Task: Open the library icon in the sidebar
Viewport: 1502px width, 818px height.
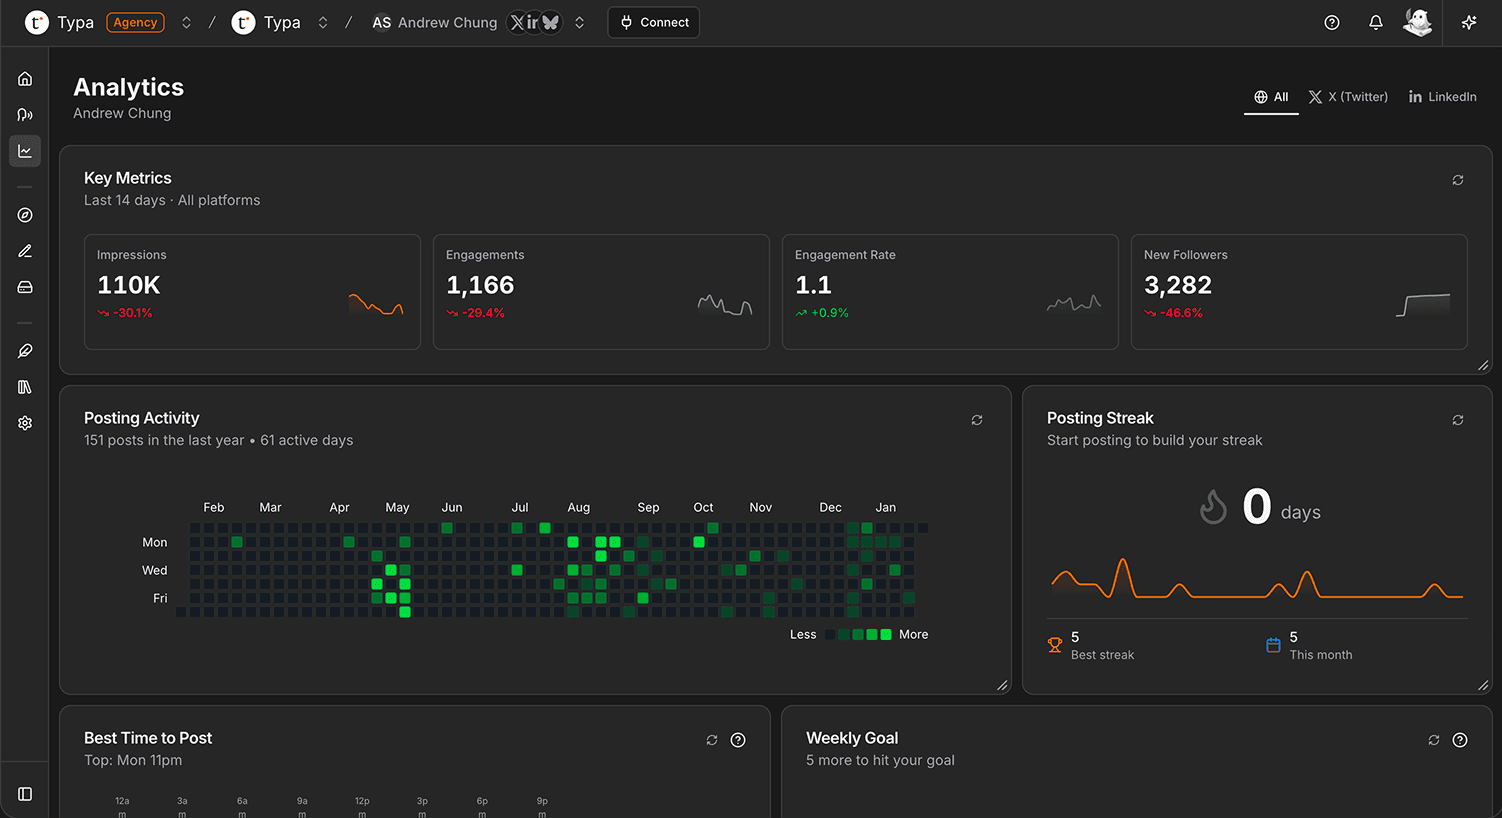Action: (24, 386)
